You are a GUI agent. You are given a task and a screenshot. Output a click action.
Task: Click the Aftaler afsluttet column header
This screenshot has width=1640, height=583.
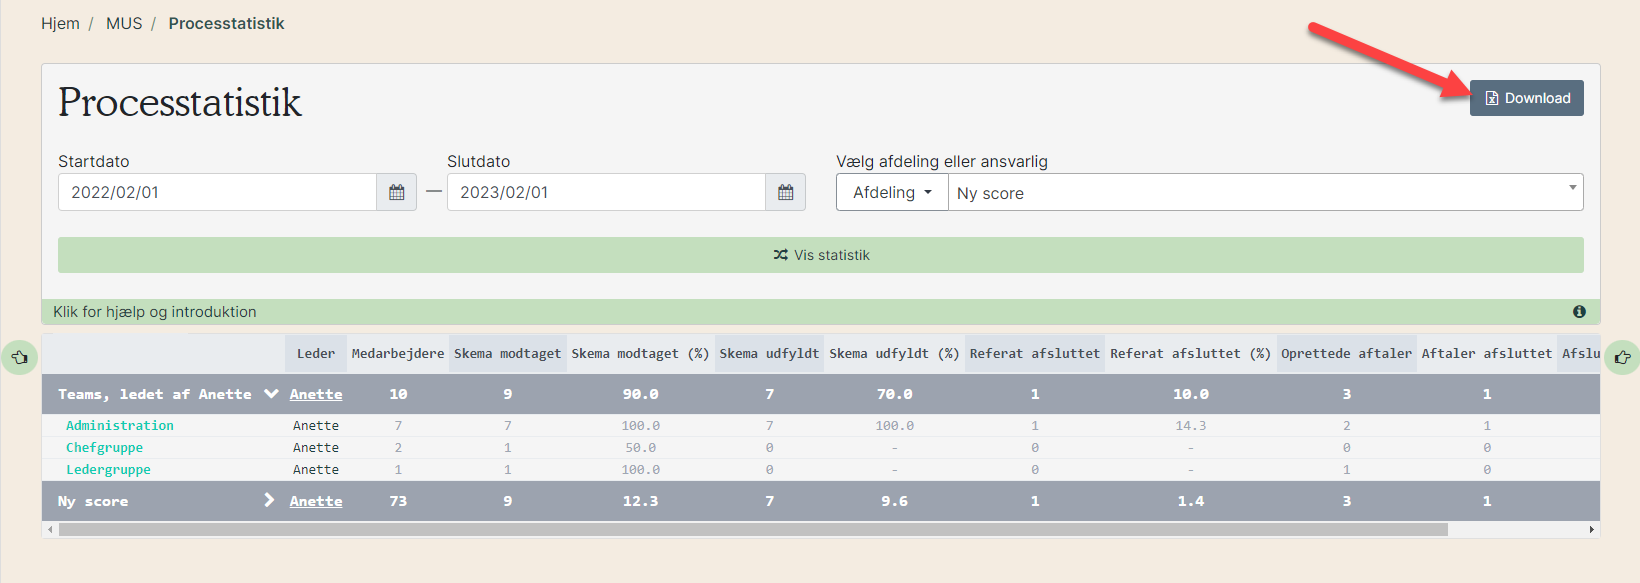(1487, 353)
